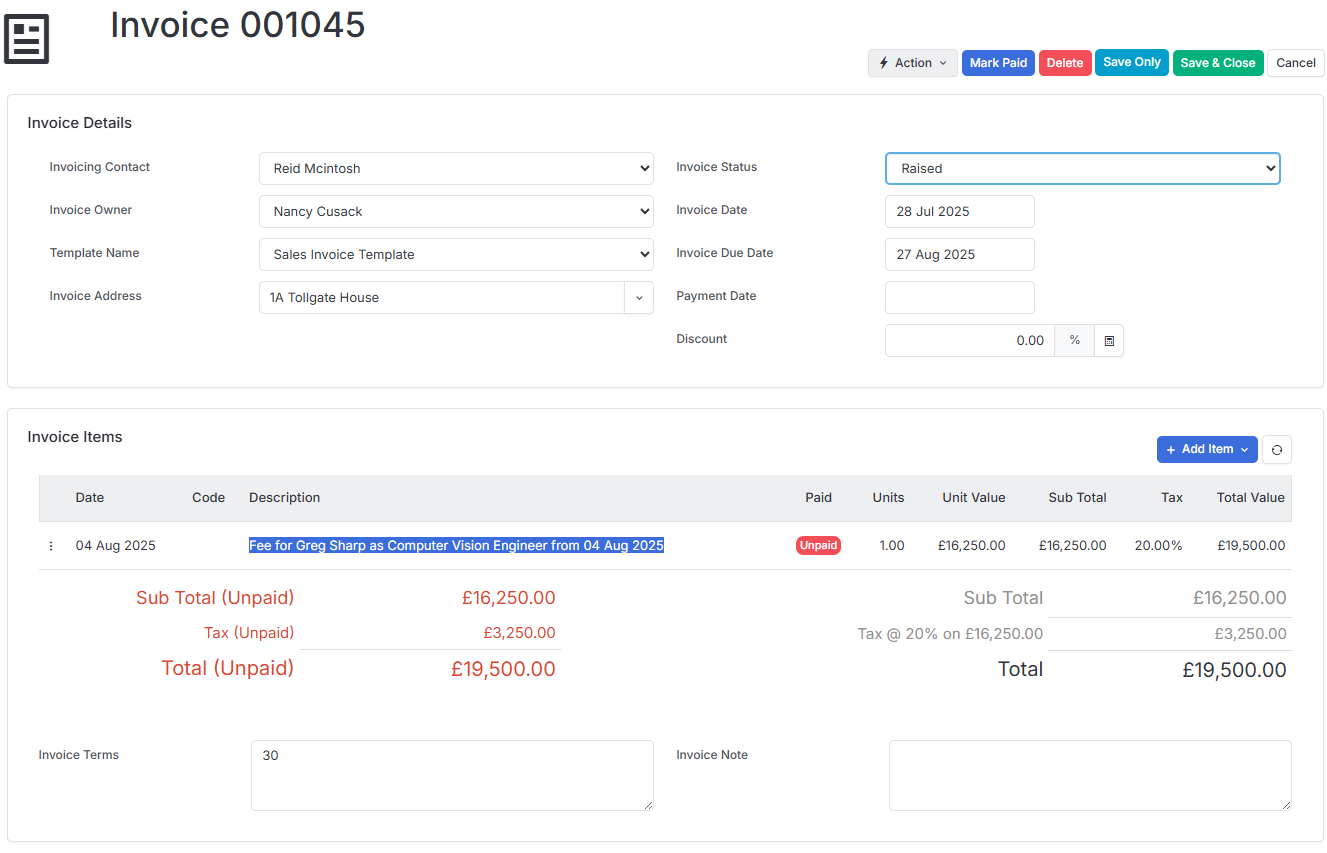Screen dimensions: 1327x853
Task: Click the refresh invoice items icon
Action: tap(1277, 450)
